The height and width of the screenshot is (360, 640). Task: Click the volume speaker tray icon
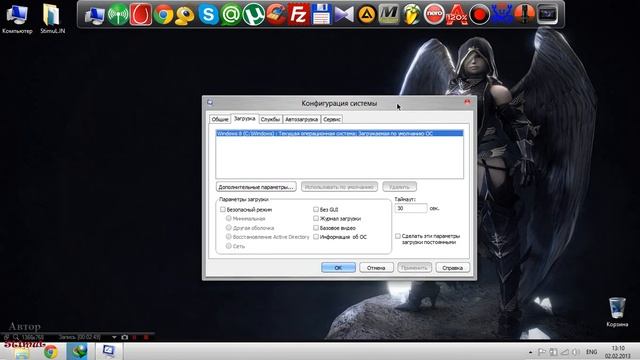[576, 352]
